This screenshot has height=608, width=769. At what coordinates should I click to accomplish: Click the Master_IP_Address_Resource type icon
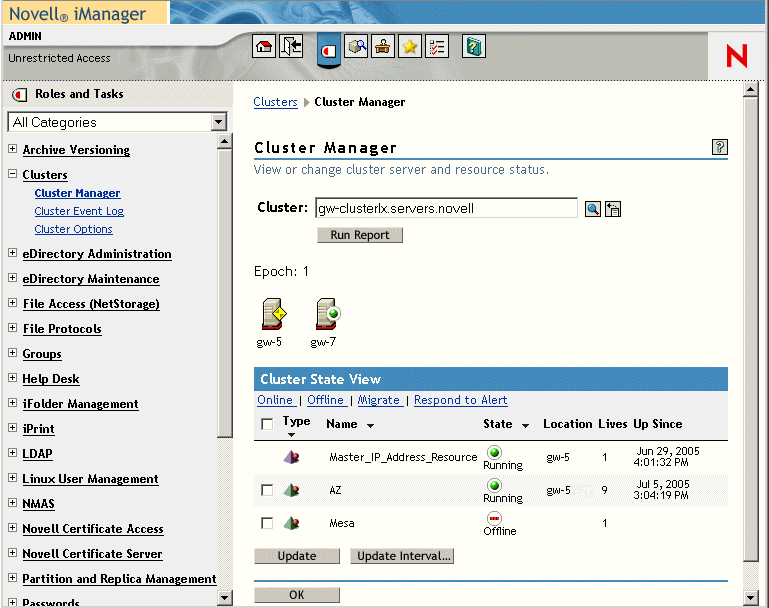[291, 457]
